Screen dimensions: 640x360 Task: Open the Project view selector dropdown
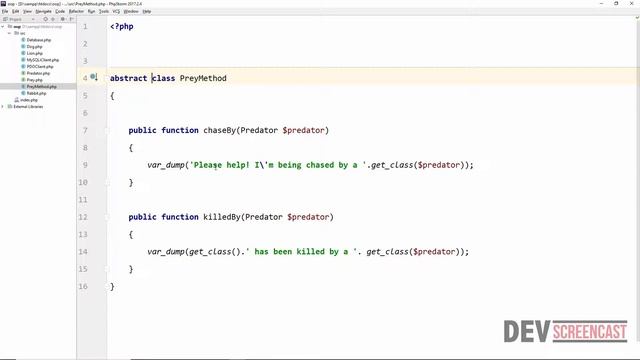[x=19, y=19]
